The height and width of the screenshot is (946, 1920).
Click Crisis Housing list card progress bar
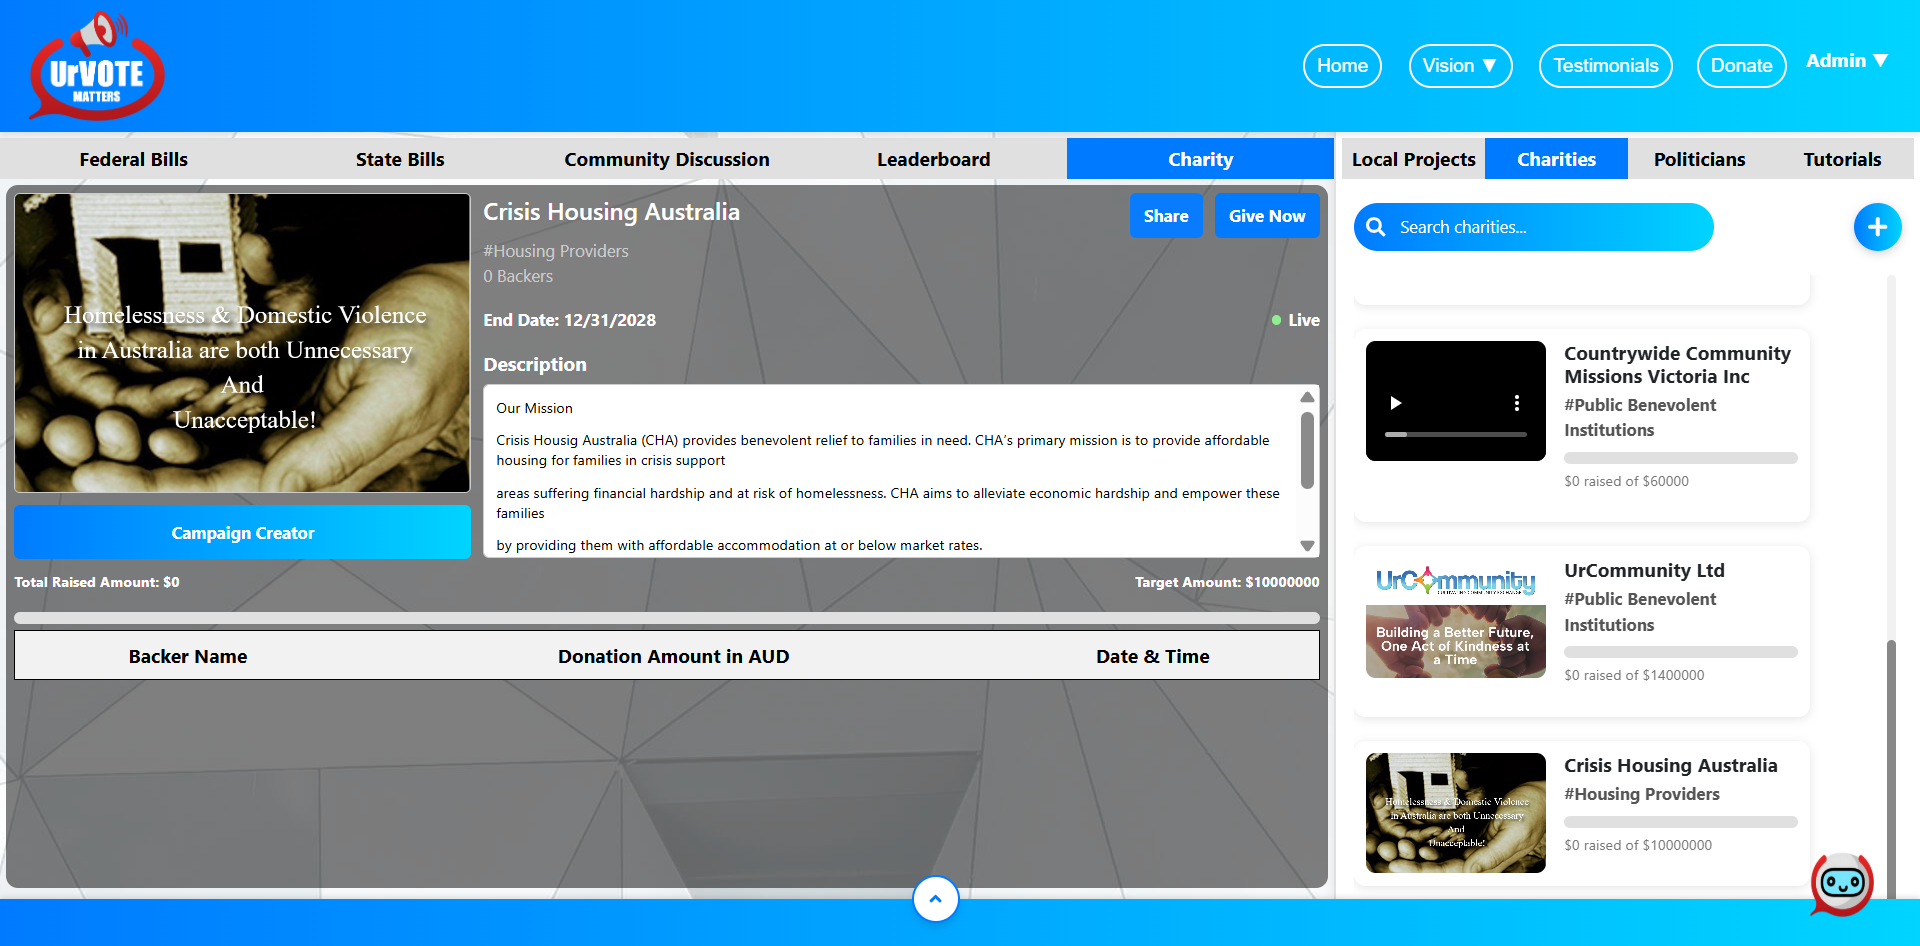[x=1680, y=822]
